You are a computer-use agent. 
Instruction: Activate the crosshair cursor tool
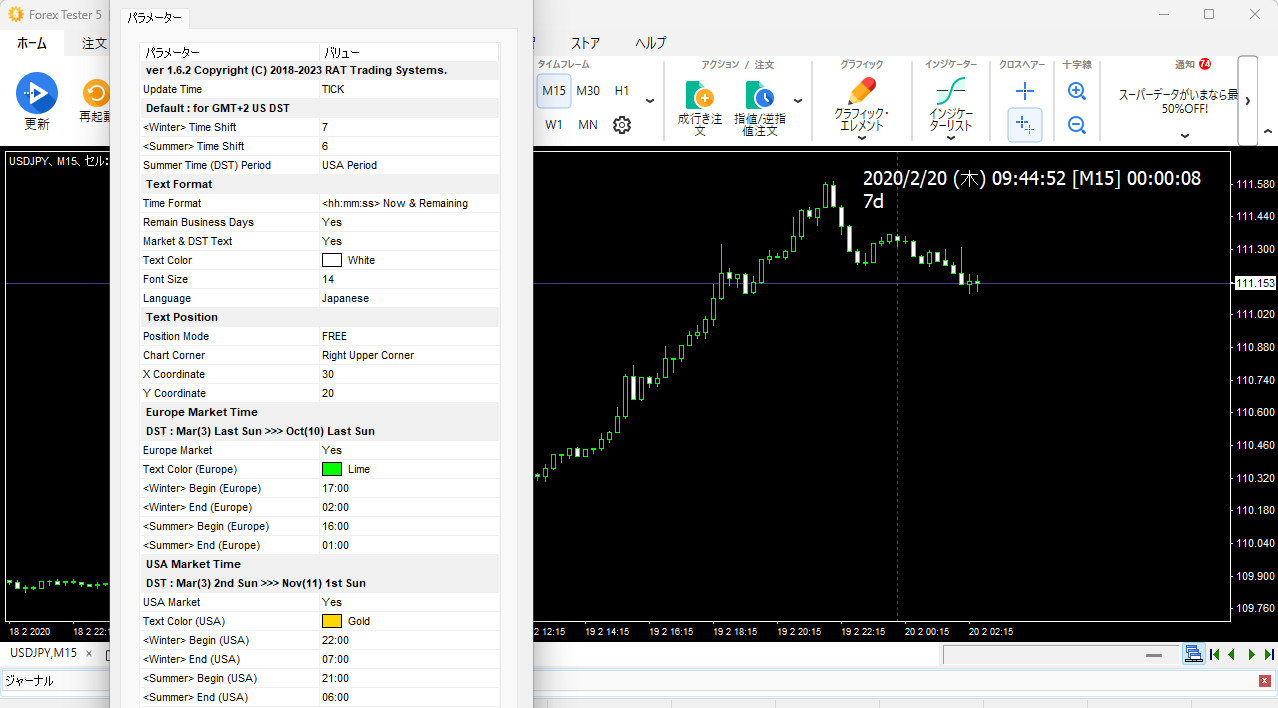tap(1023, 91)
